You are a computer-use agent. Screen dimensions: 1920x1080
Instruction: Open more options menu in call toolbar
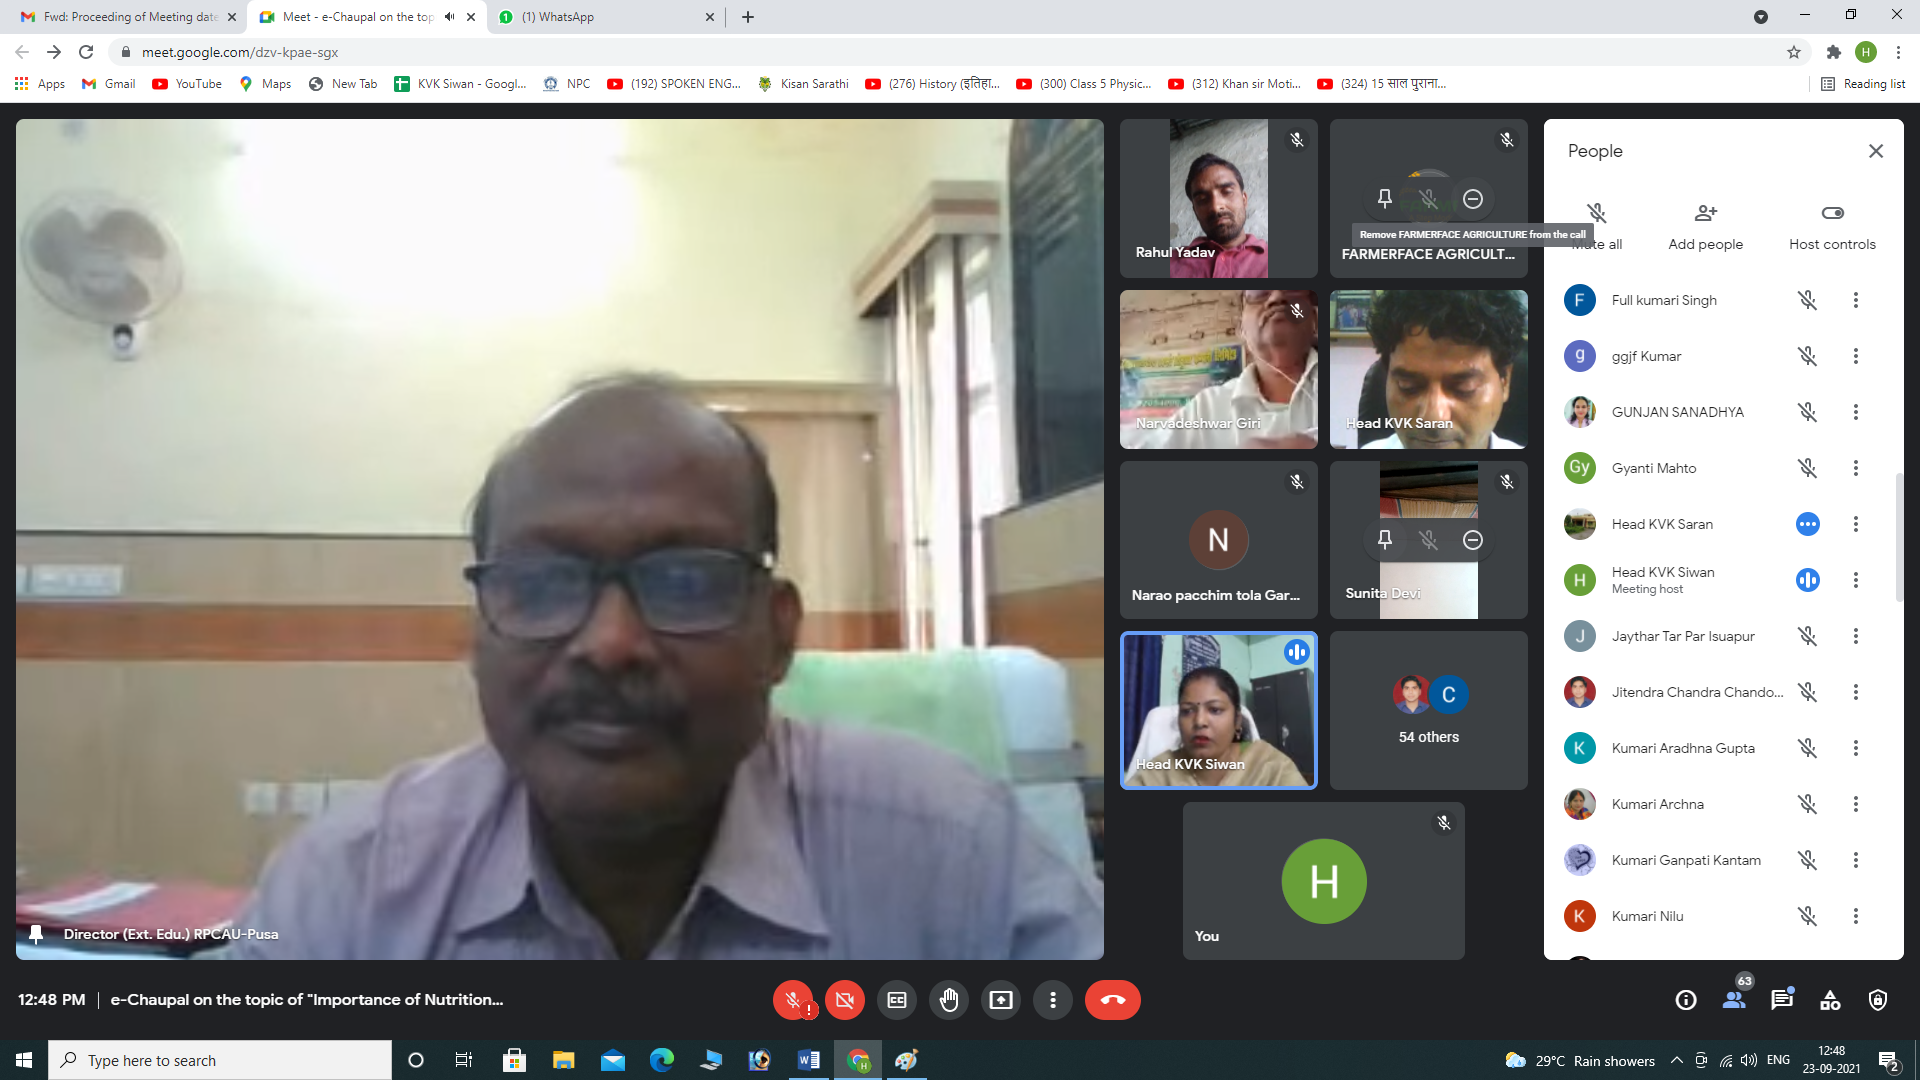[x=1053, y=1000]
